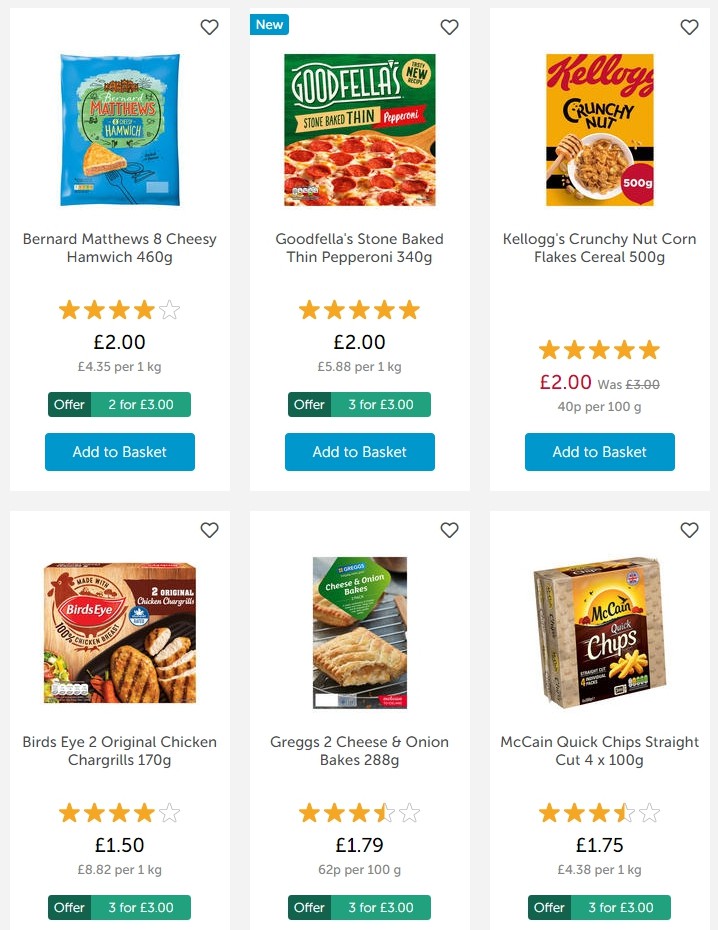Favorite the Bernard Matthews Cheesy Hamwich
This screenshot has width=718, height=930.
click(209, 27)
